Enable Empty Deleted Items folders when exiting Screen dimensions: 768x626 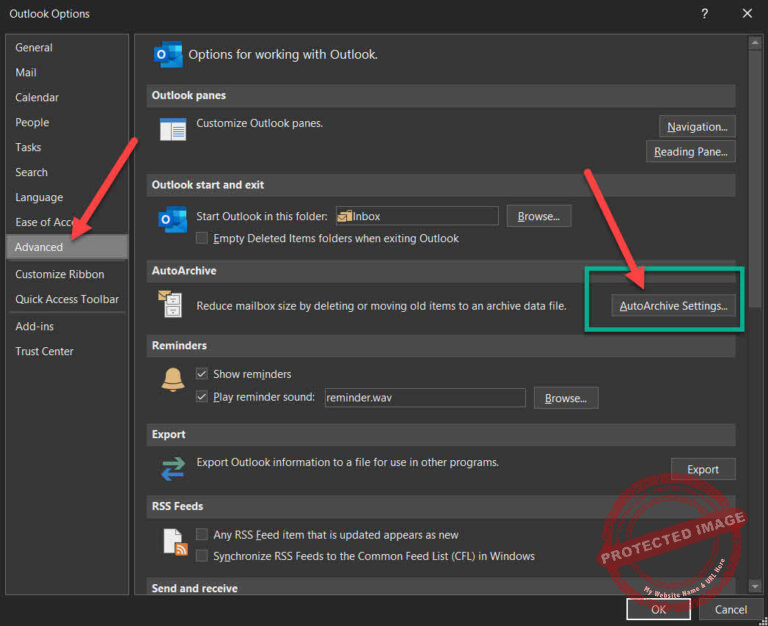coord(201,238)
